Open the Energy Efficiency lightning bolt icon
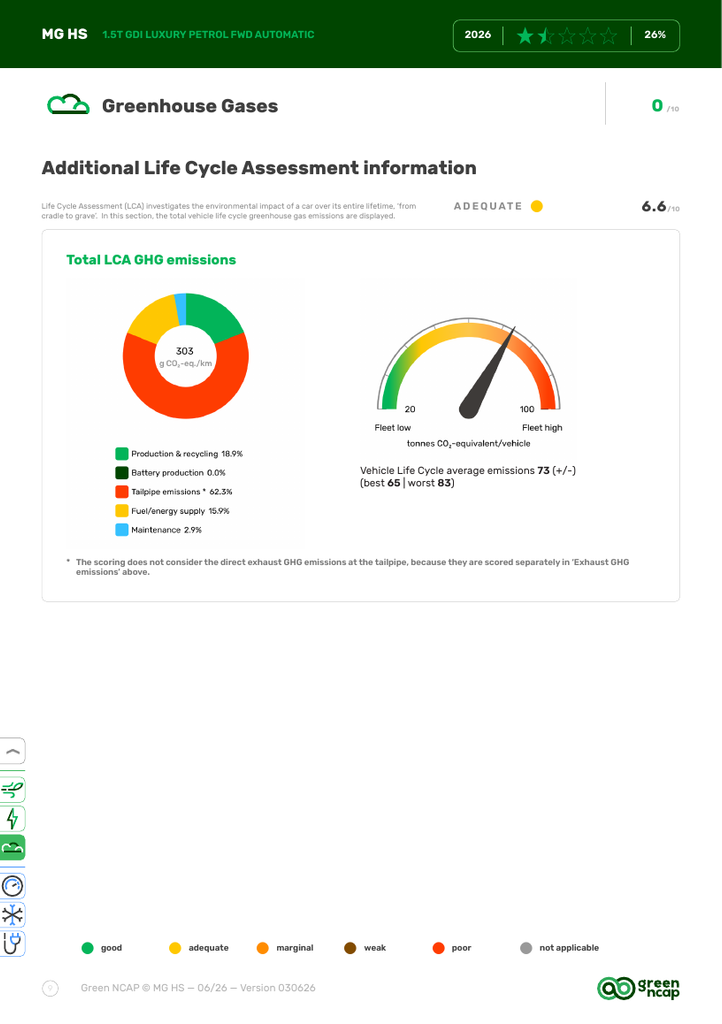The height and width of the screenshot is (1024, 722). click(12, 819)
